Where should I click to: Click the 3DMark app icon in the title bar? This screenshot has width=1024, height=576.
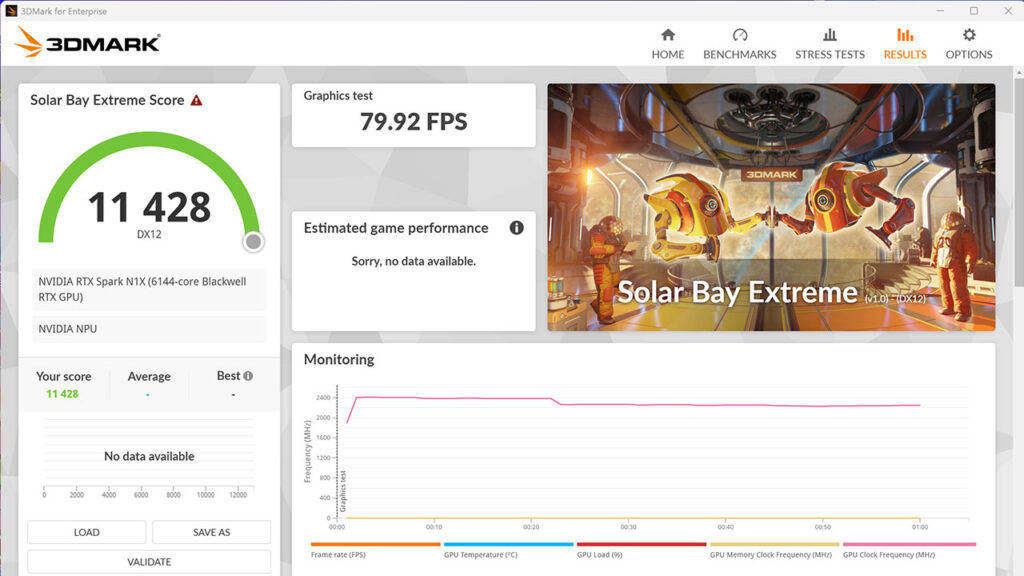tap(11, 10)
